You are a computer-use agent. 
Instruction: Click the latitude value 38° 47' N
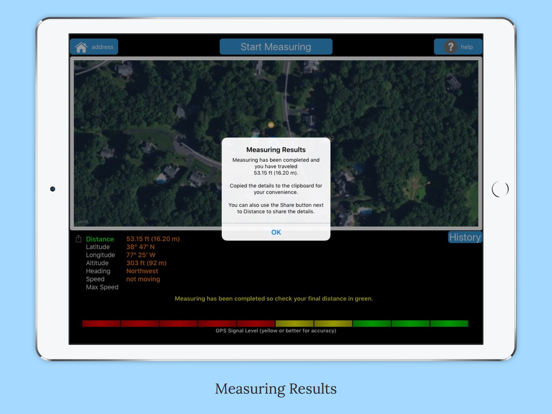(x=140, y=247)
